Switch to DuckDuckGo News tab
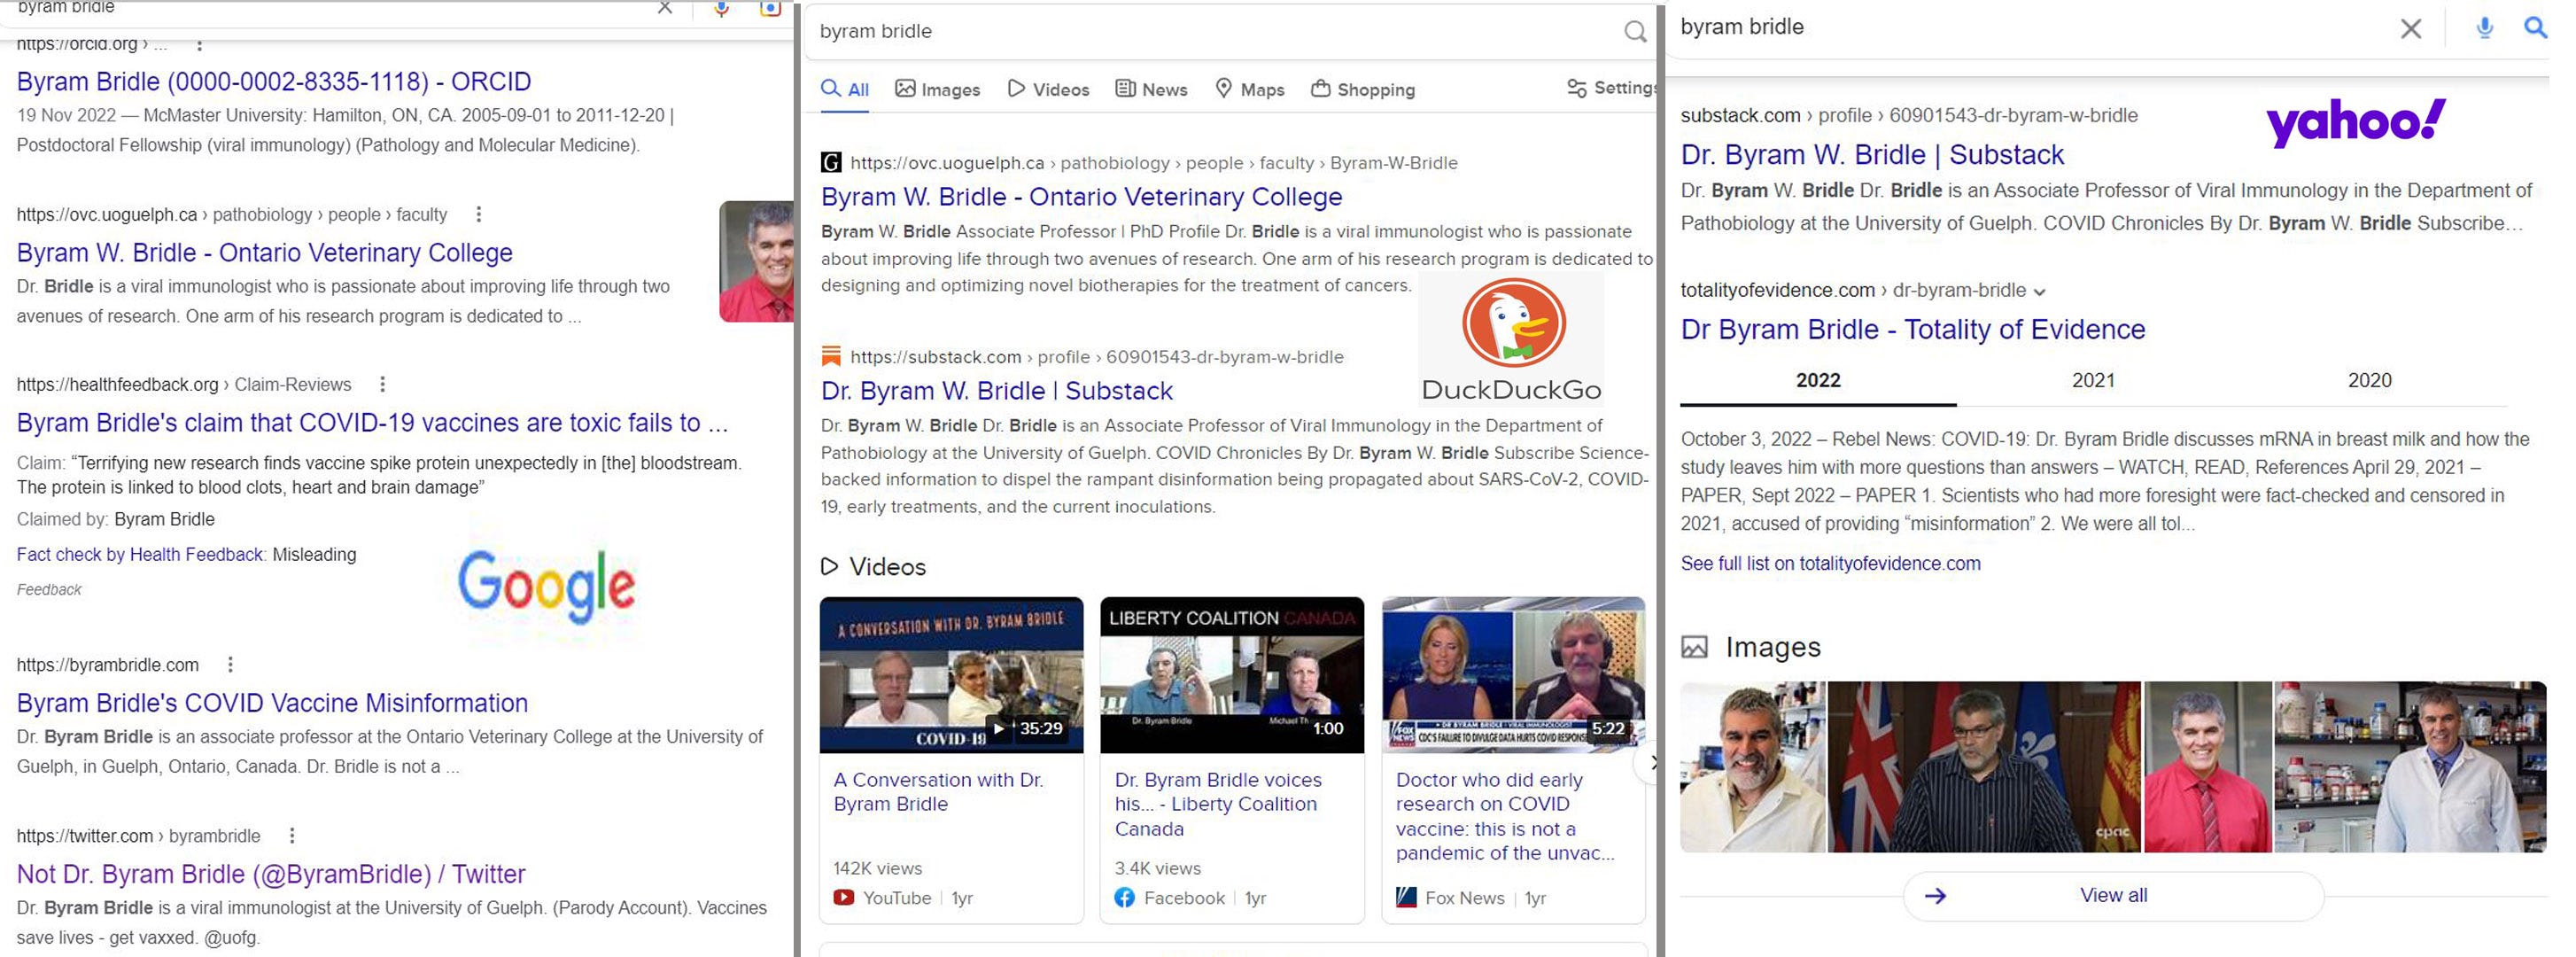 tap(1151, 90)
